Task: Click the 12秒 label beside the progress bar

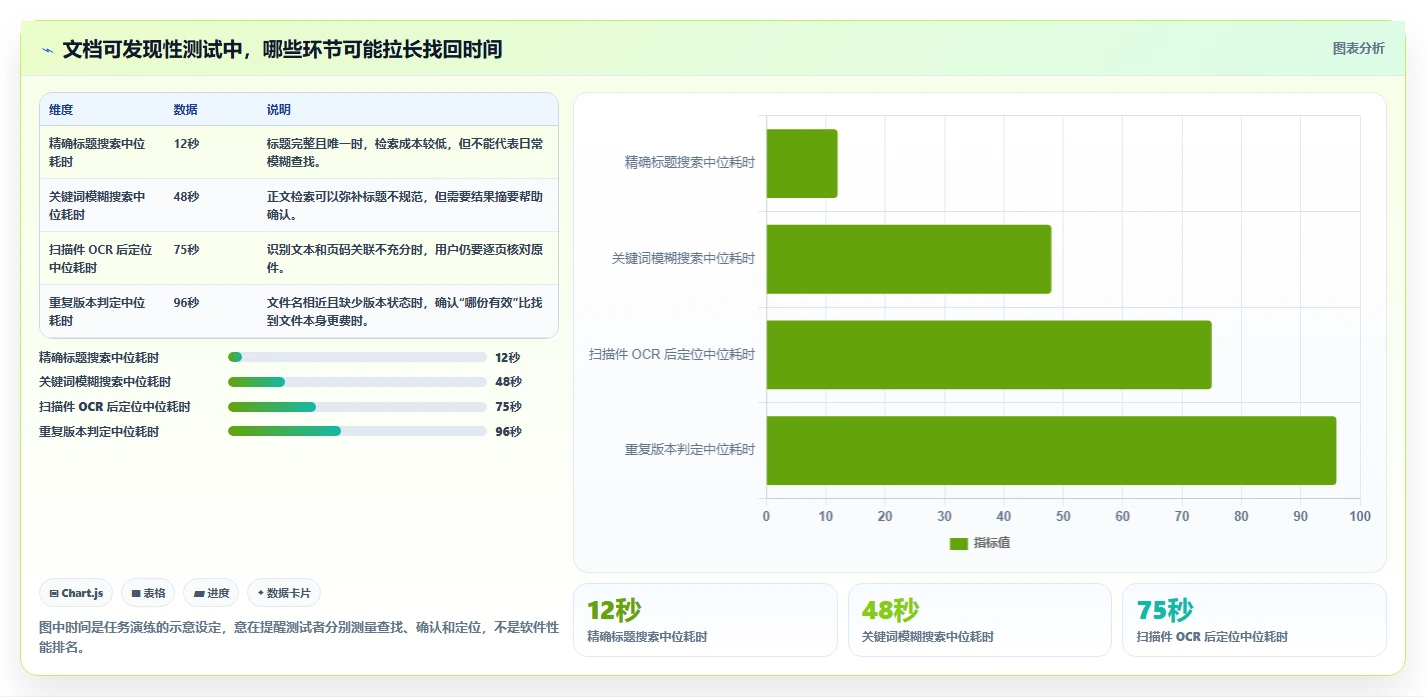Action: pyautogui.click(x=508, y=357)
